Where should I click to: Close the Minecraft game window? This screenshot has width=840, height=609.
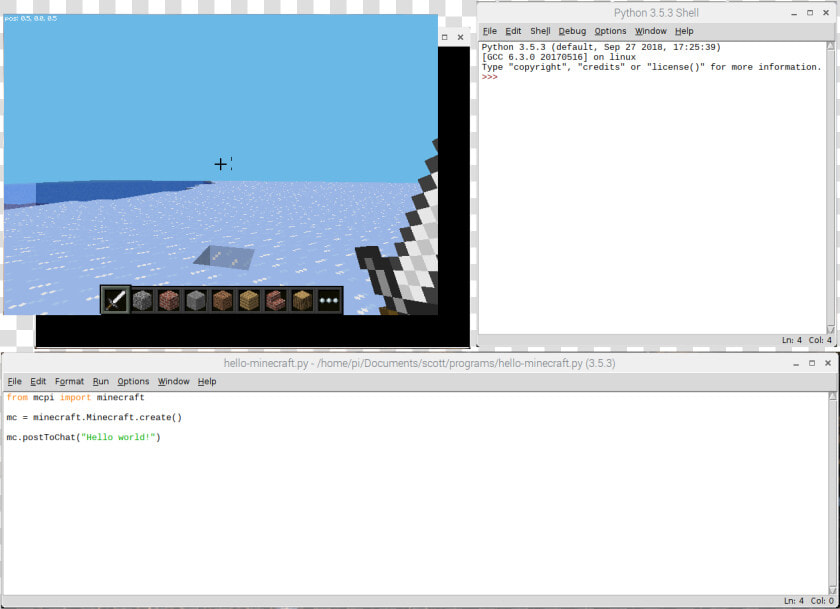tap(461, 37)
